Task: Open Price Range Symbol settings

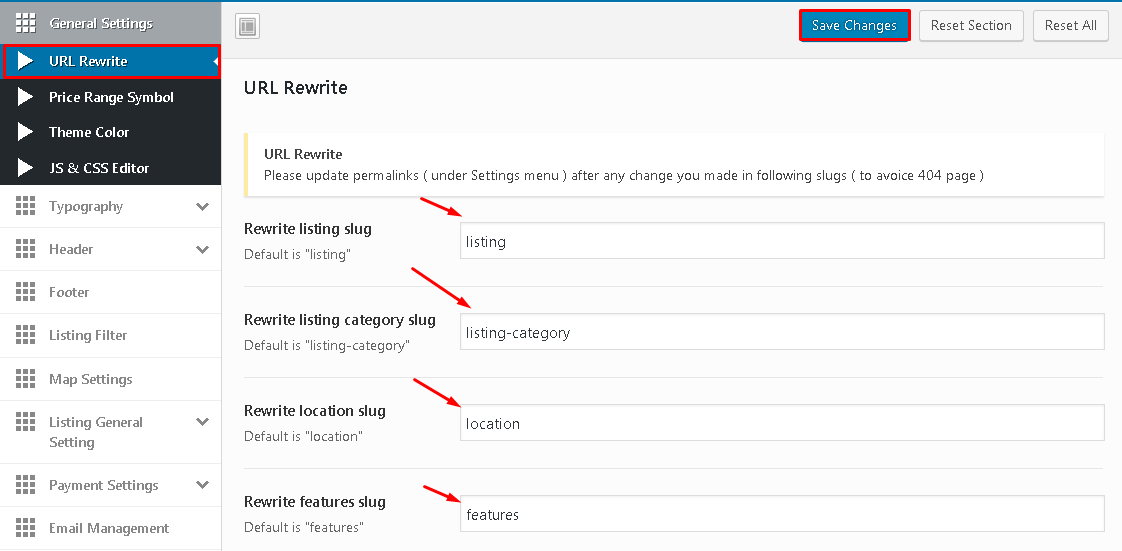Action: point(111,97)
